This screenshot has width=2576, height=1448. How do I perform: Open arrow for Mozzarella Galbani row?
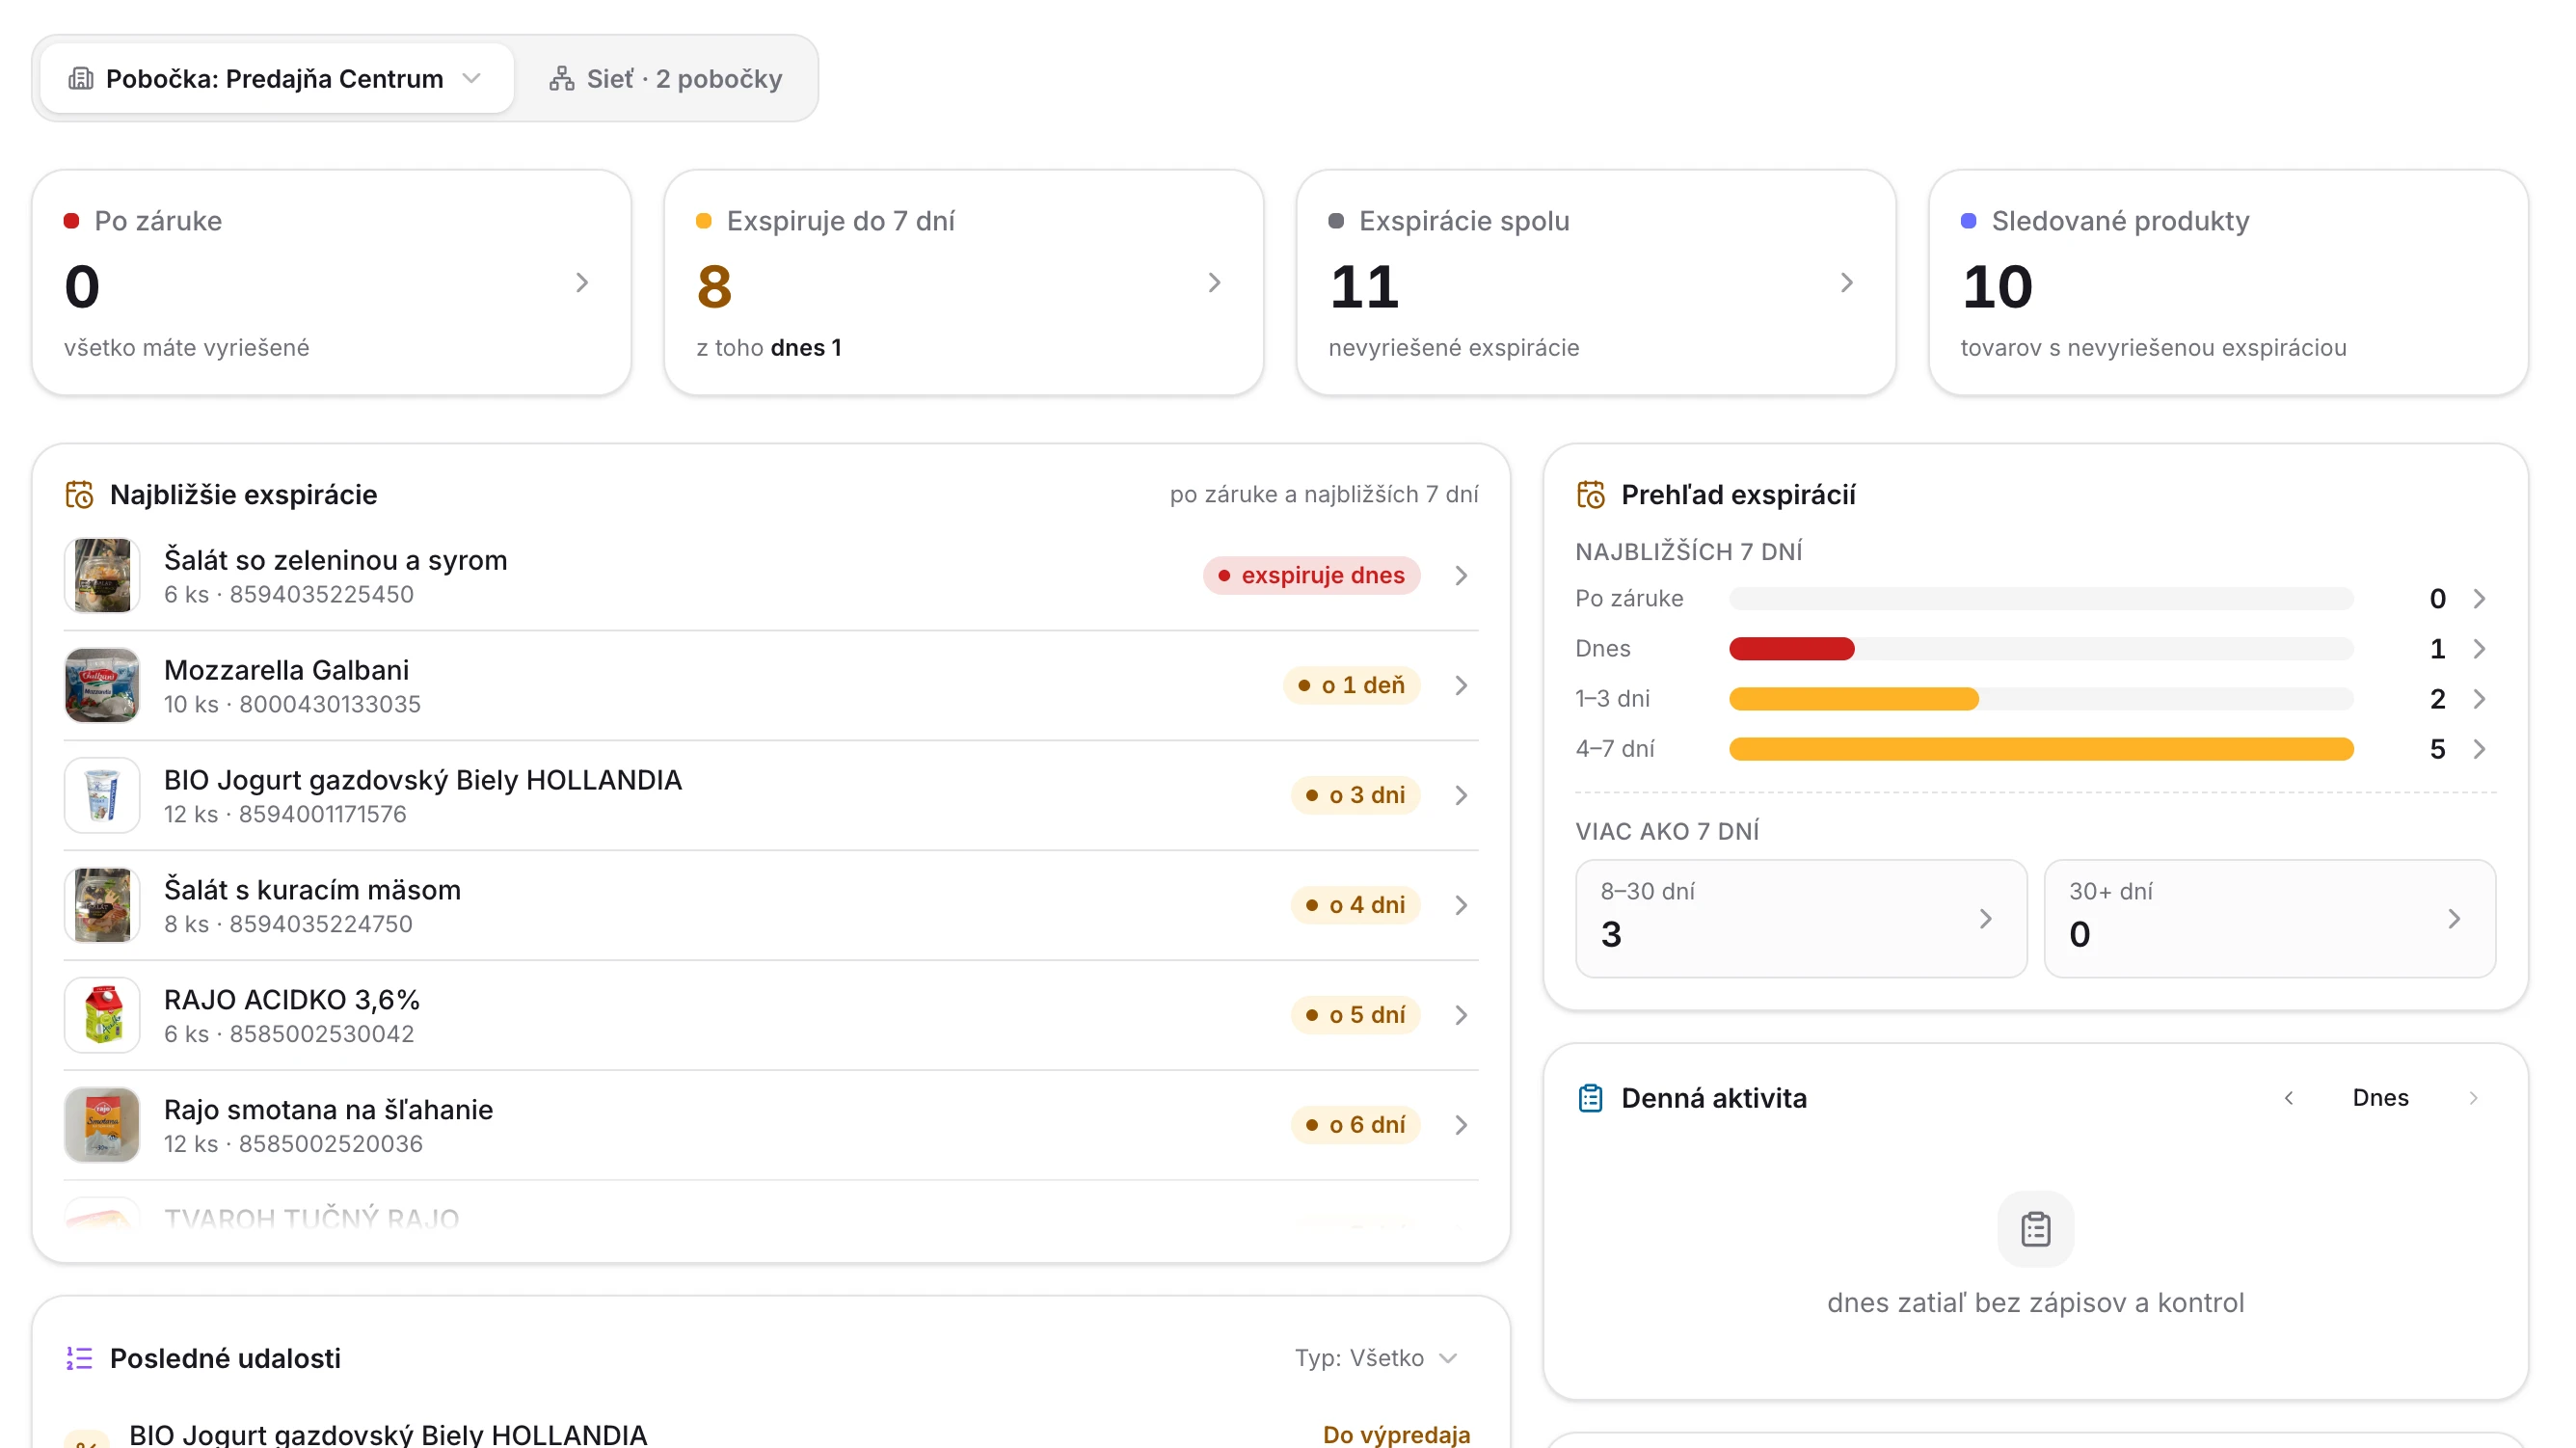(x=1461, y=685)
